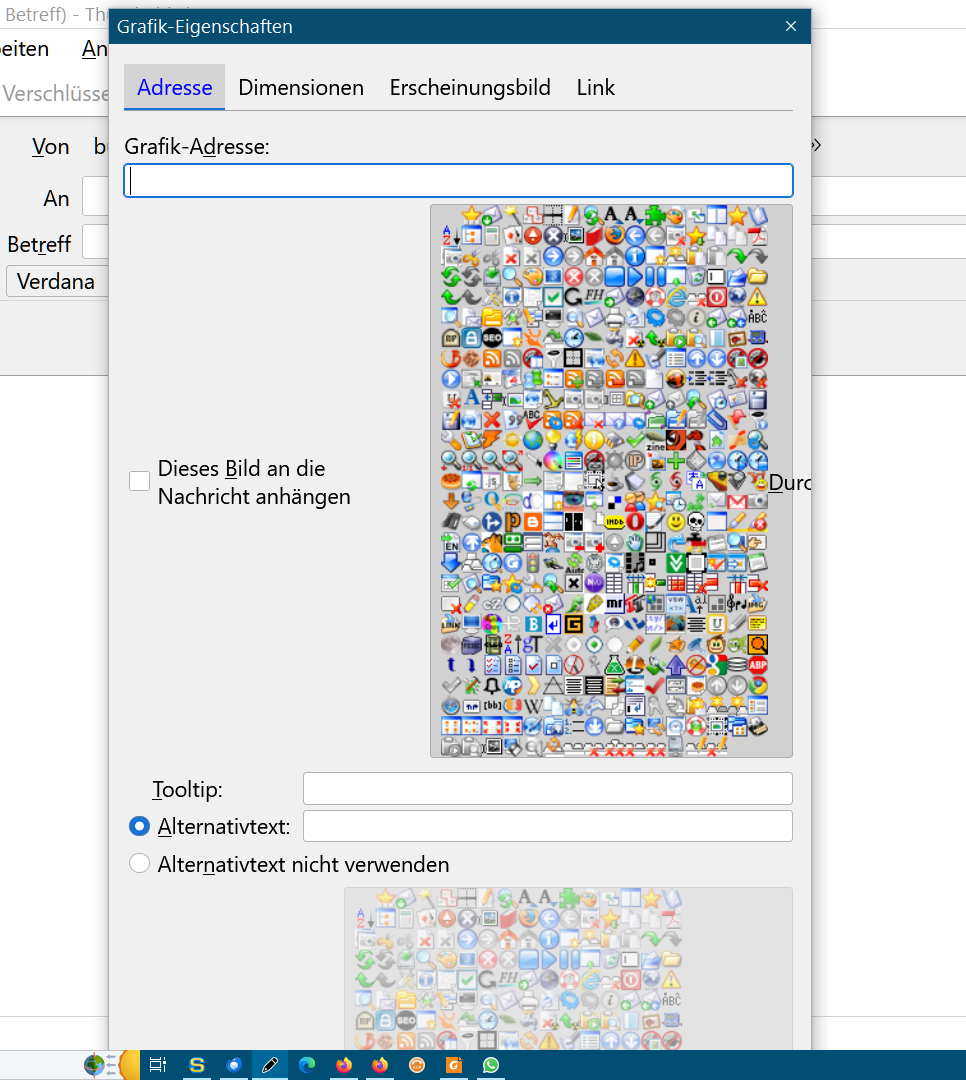Open the orange headset phone taskbar app
966x1080 pixels.
click(417, 1065)
